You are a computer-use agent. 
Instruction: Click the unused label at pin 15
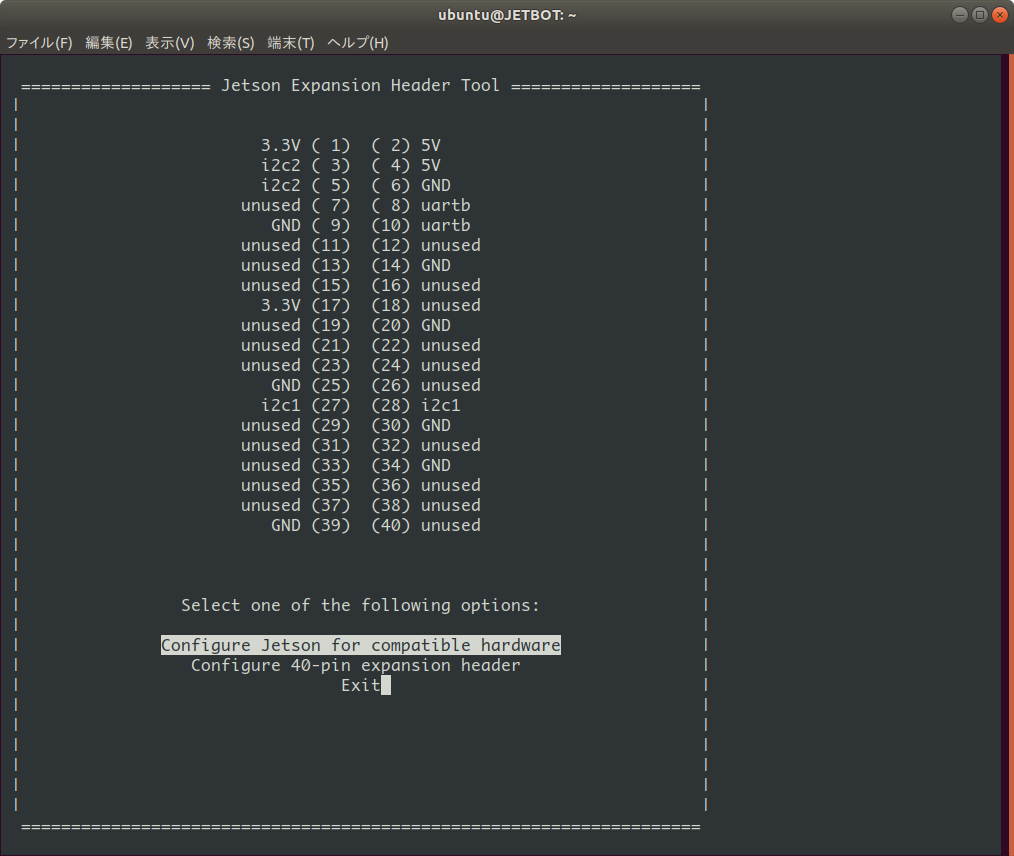pyautogui.click(x=270, y=286)
